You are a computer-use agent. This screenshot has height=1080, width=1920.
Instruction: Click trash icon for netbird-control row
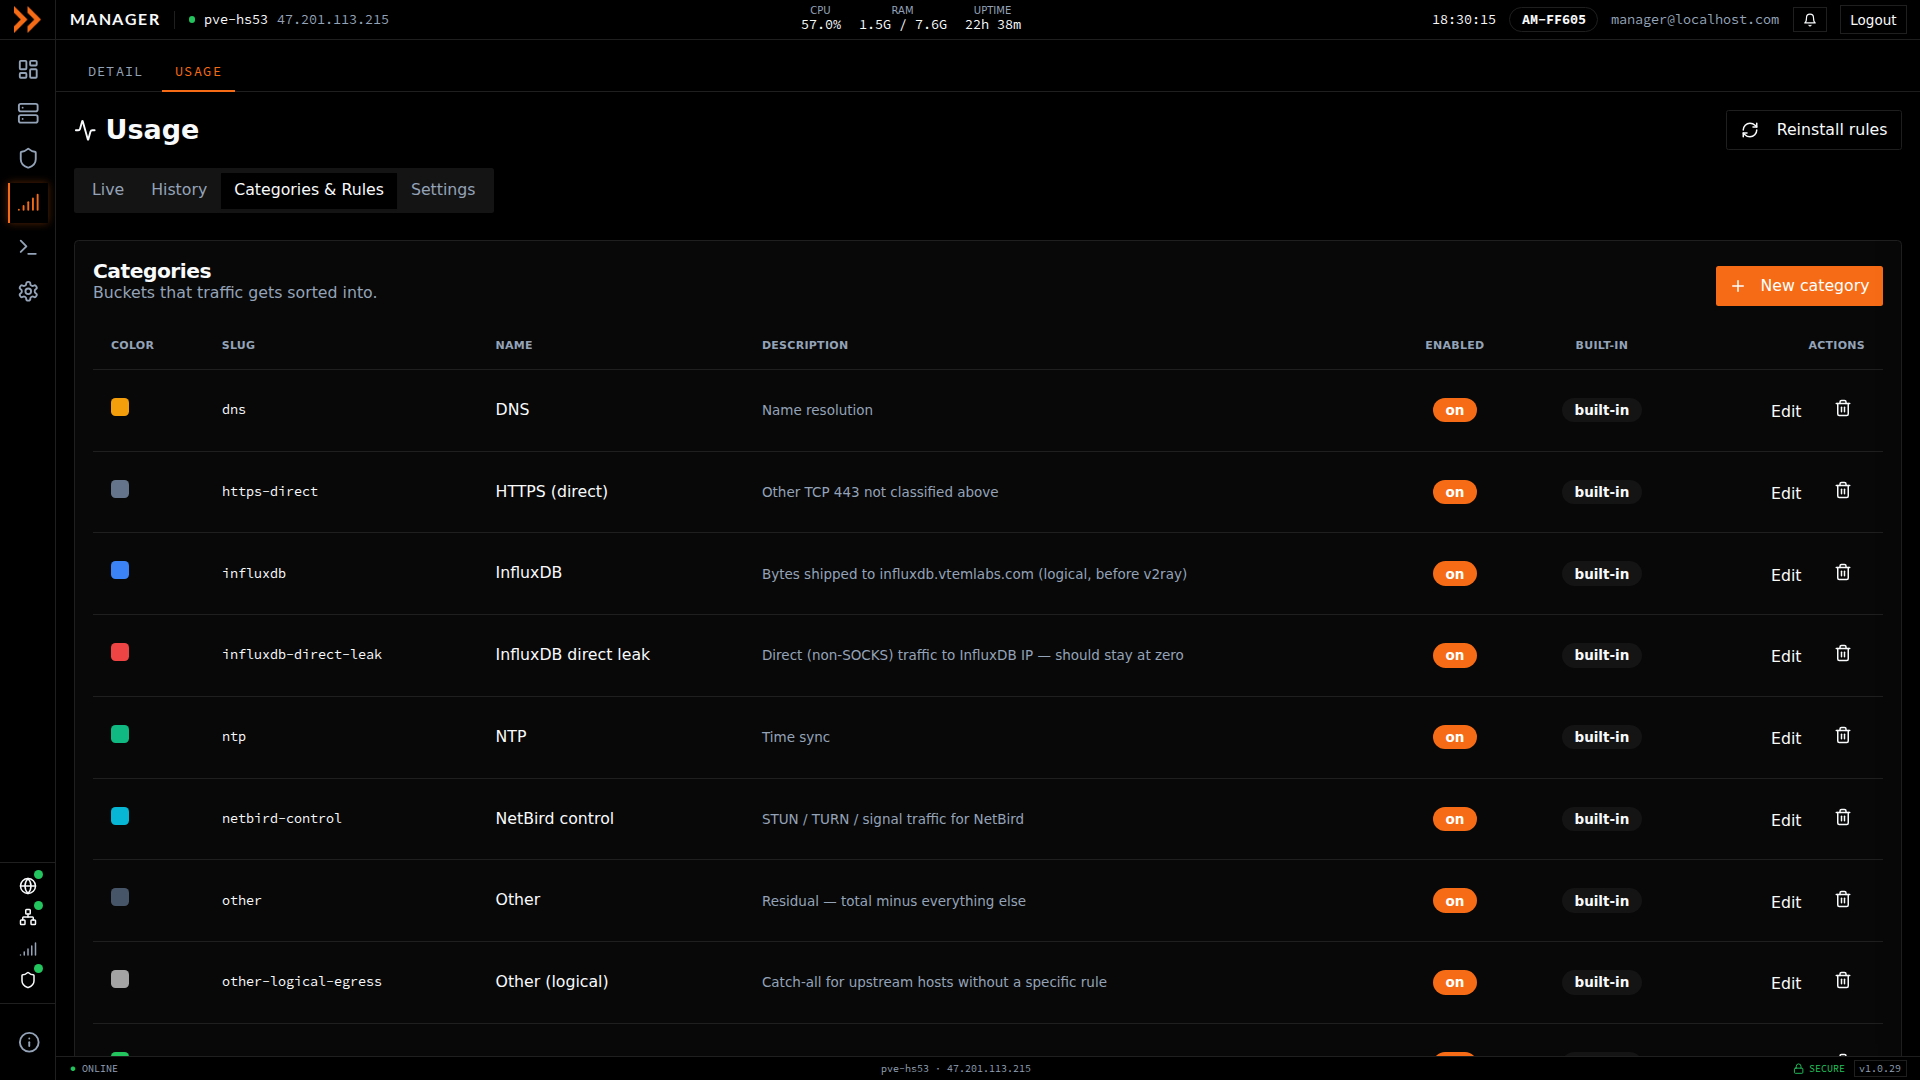click(x=1843, y=817)
